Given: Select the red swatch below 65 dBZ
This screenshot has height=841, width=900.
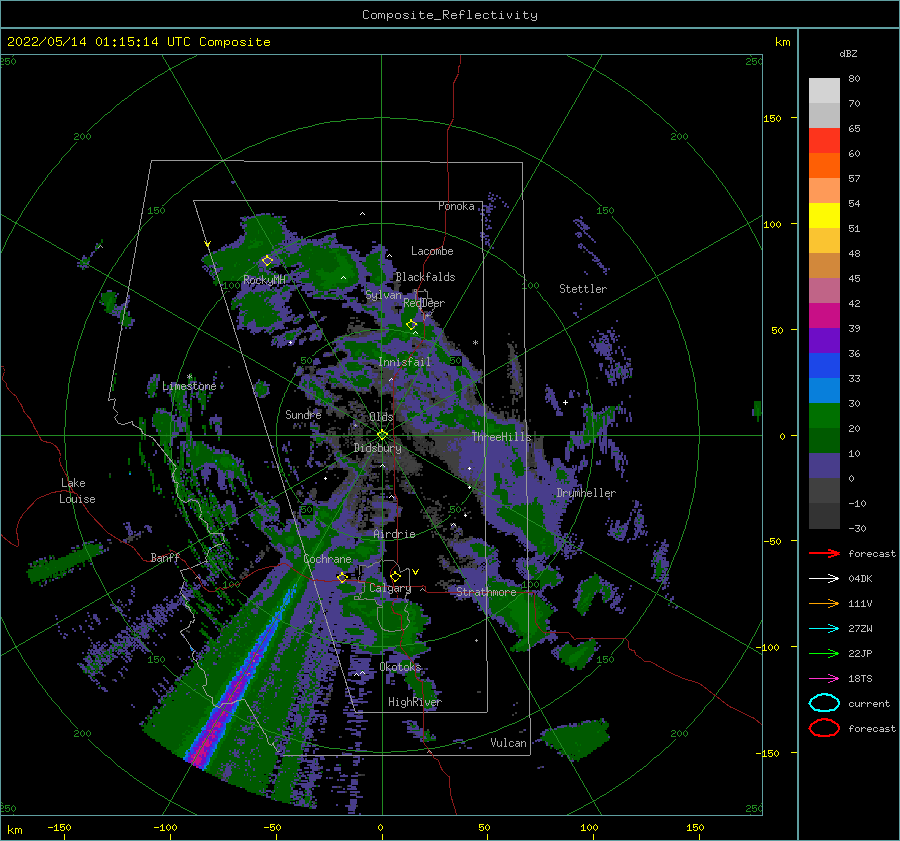Looking at the screenshot, I should pyautogui.click(x=824, y=141).
